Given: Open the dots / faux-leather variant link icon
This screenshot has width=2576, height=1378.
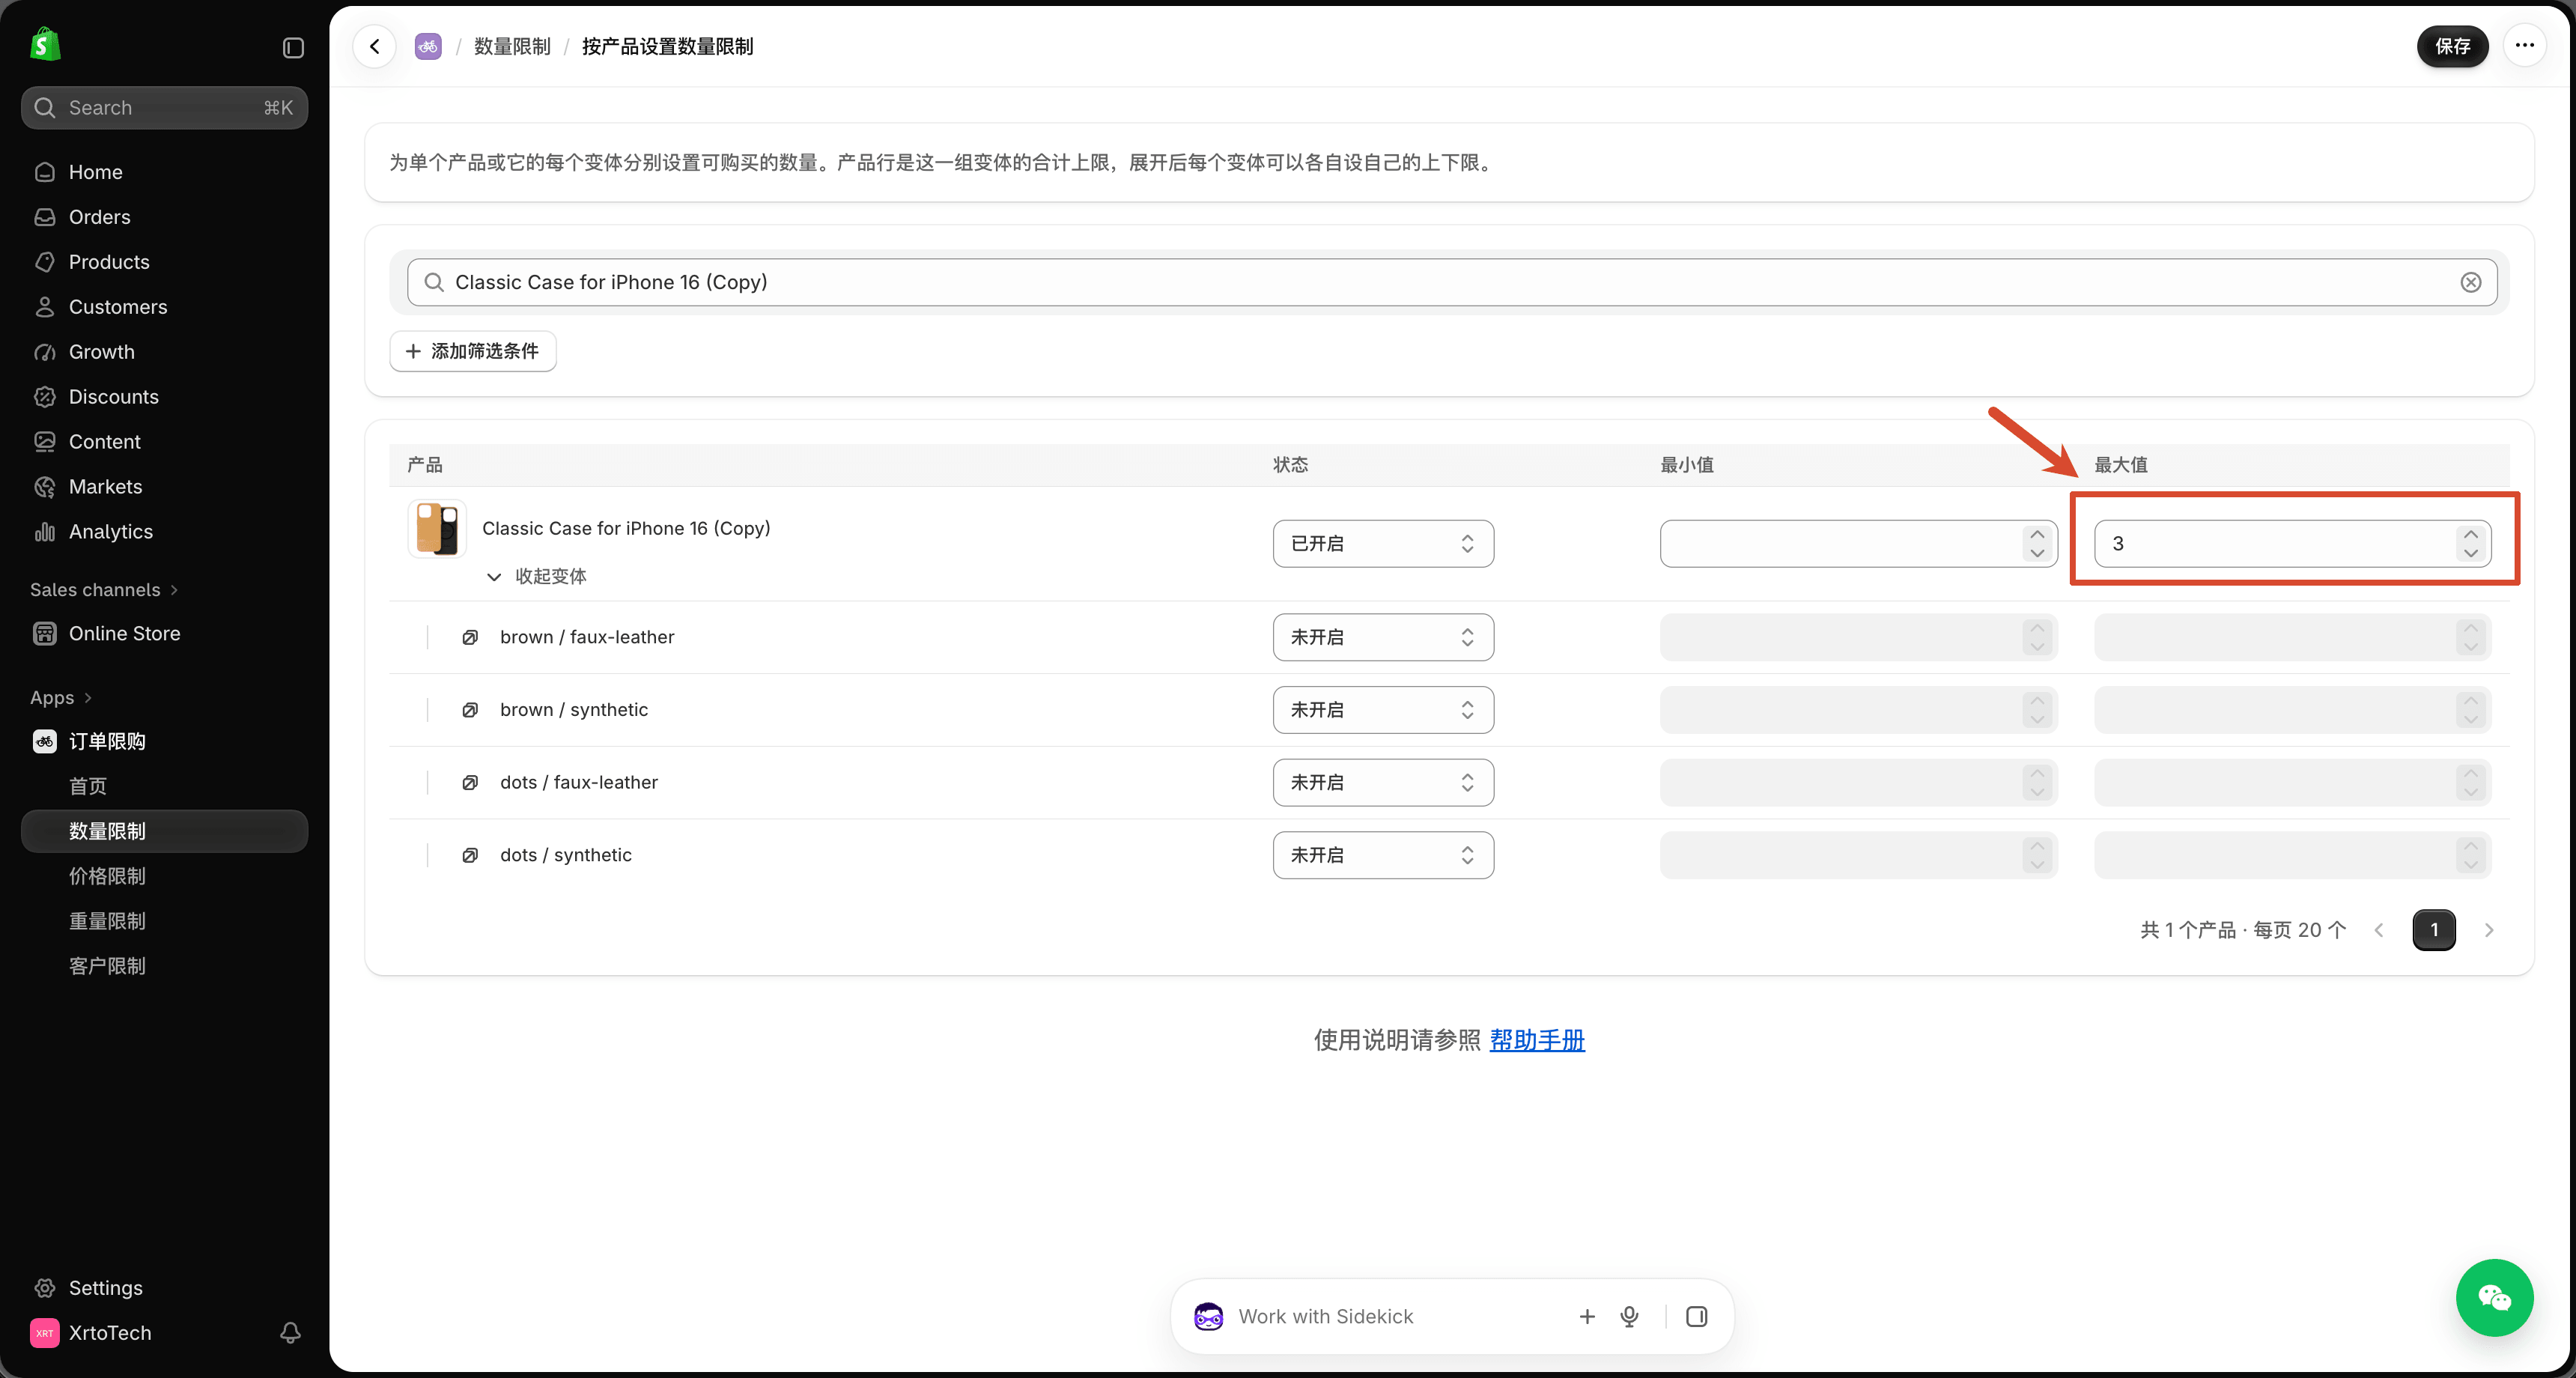Looking at the screenshot, I should point(470,782).
